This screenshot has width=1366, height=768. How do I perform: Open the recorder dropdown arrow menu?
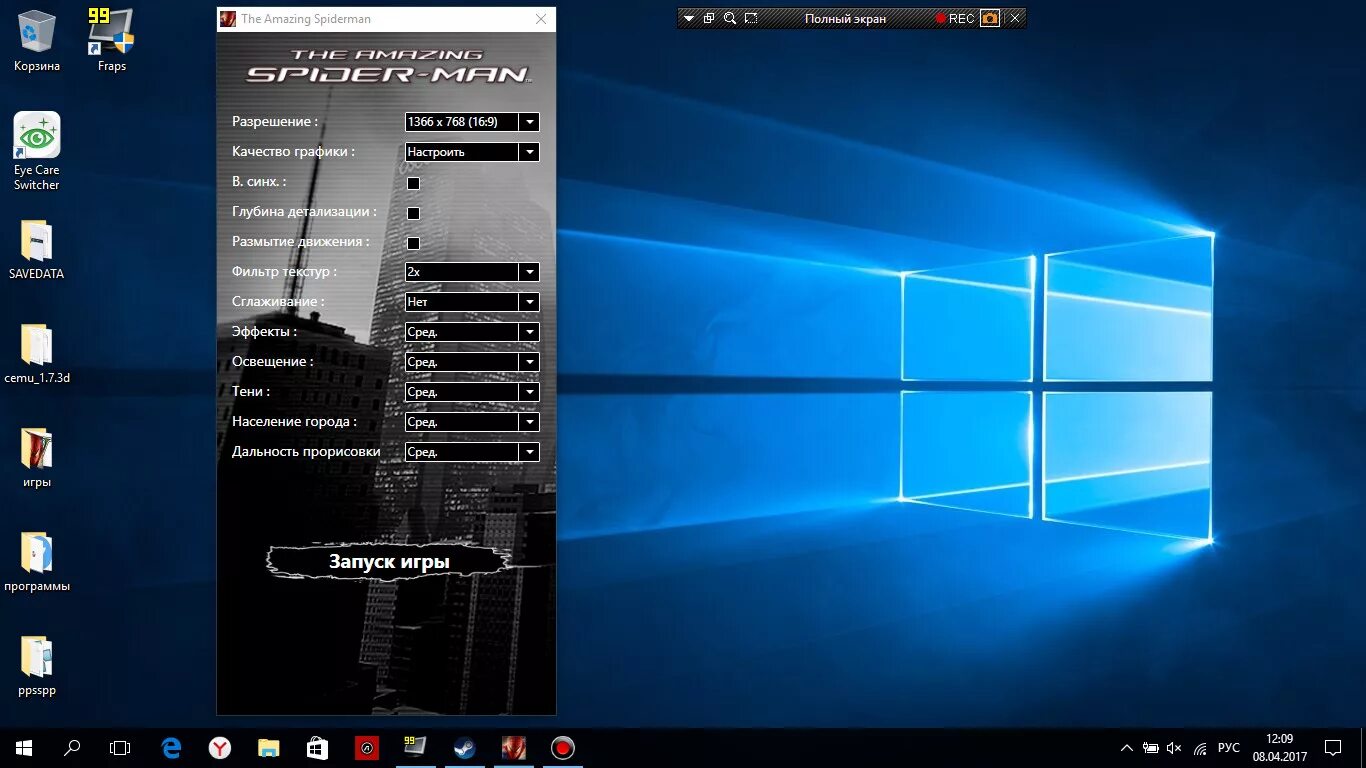(688, 18)
